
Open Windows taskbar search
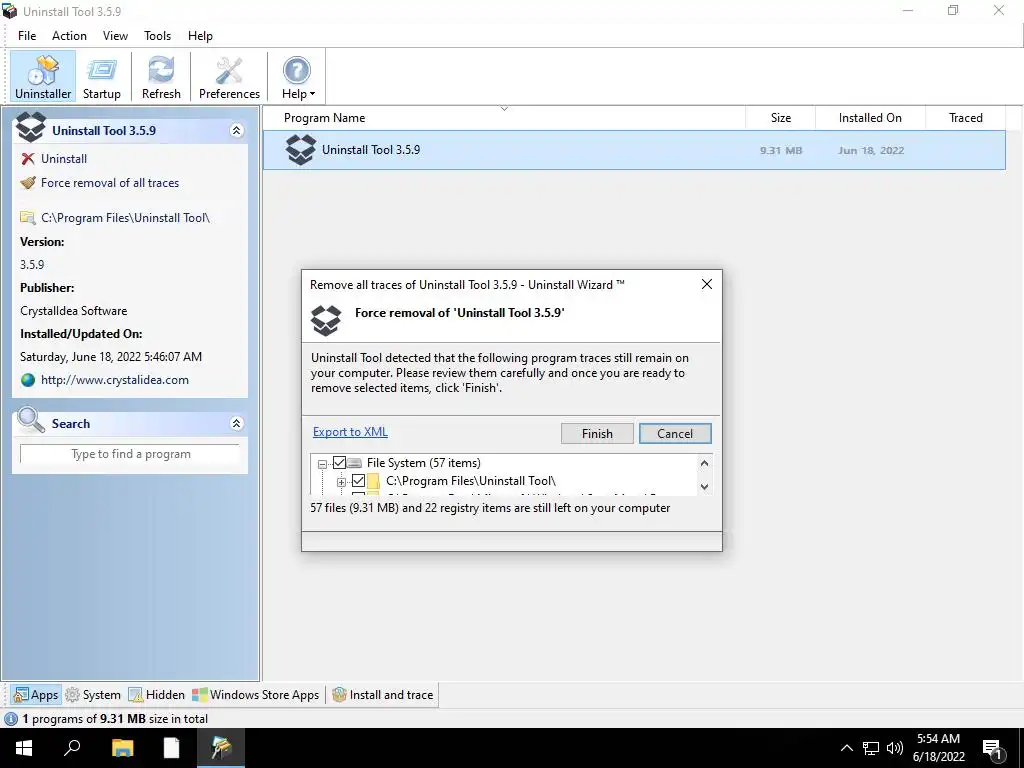click(72, 748)
